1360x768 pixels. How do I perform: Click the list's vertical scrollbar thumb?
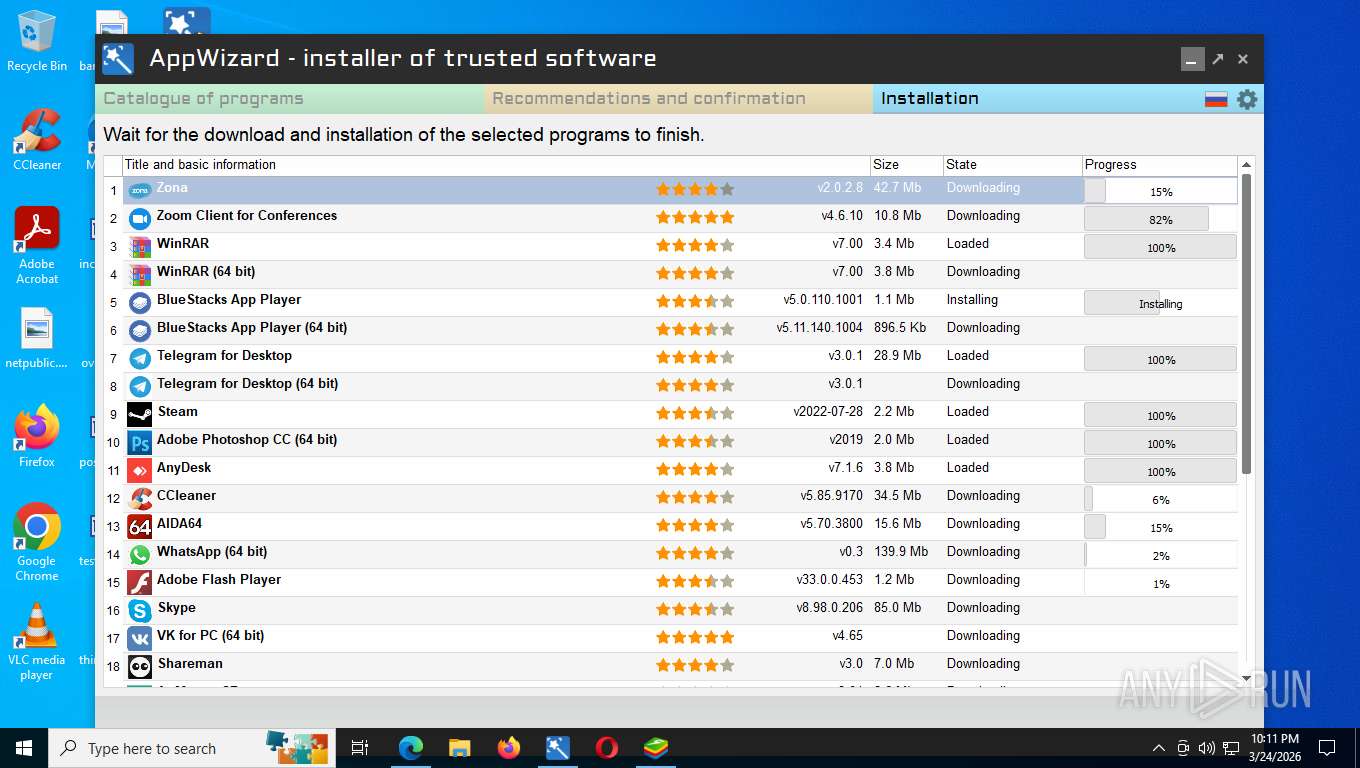(x=1246, y=324)
